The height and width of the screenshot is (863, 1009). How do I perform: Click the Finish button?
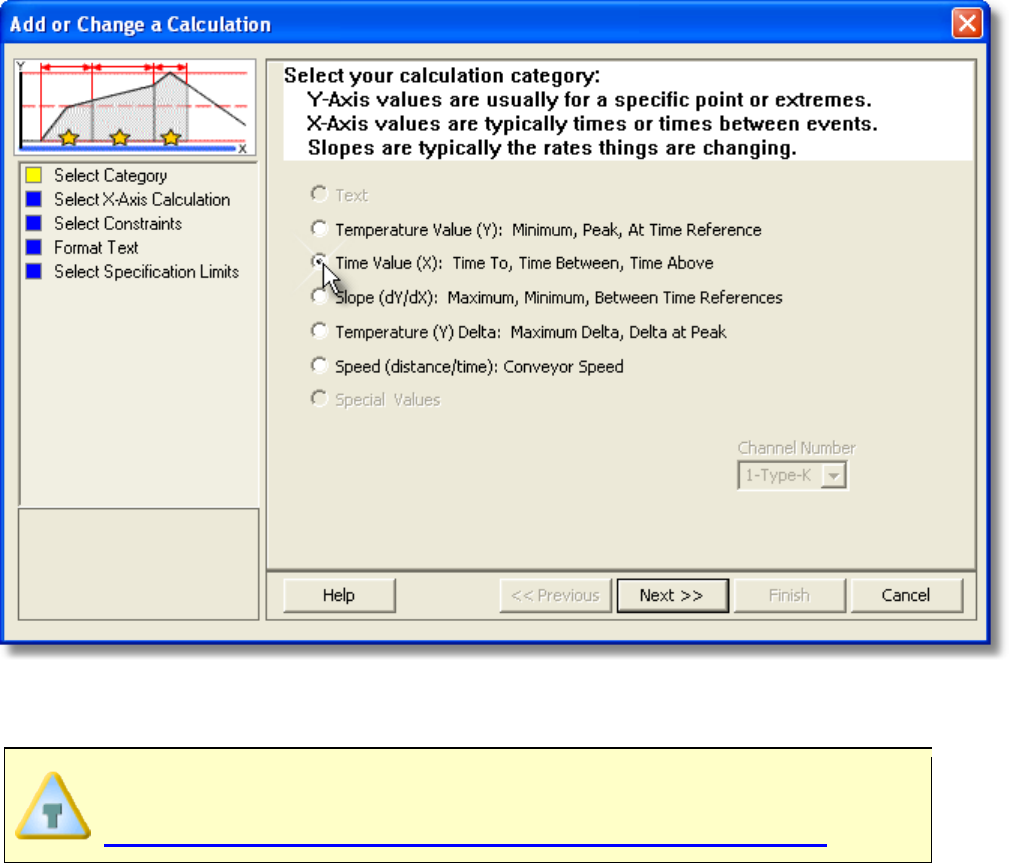pos(790,595)
